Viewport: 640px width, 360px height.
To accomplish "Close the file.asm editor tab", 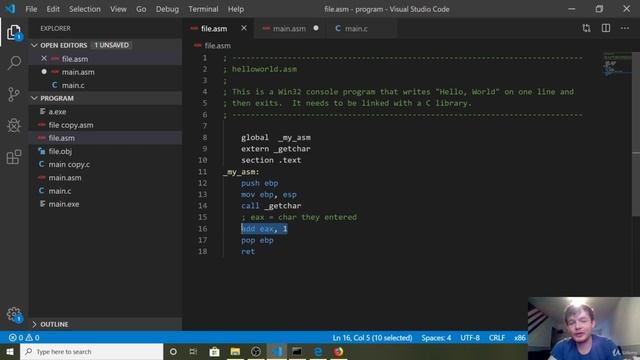I will click(244, 28).
